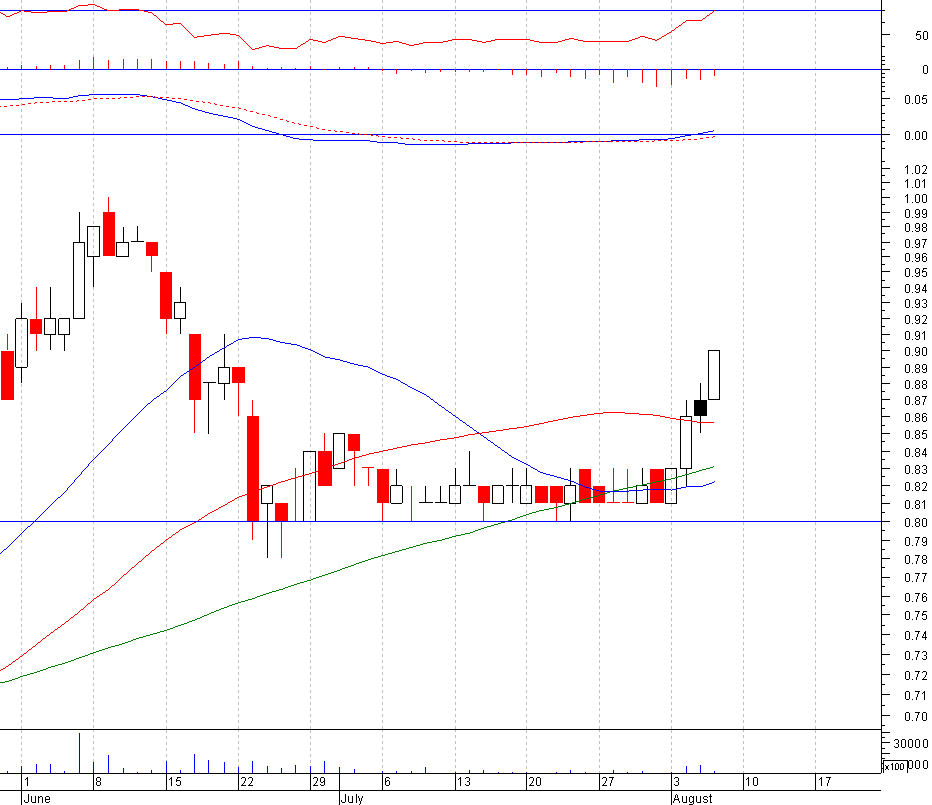Click date label 13 on time axis

[463, 781]
